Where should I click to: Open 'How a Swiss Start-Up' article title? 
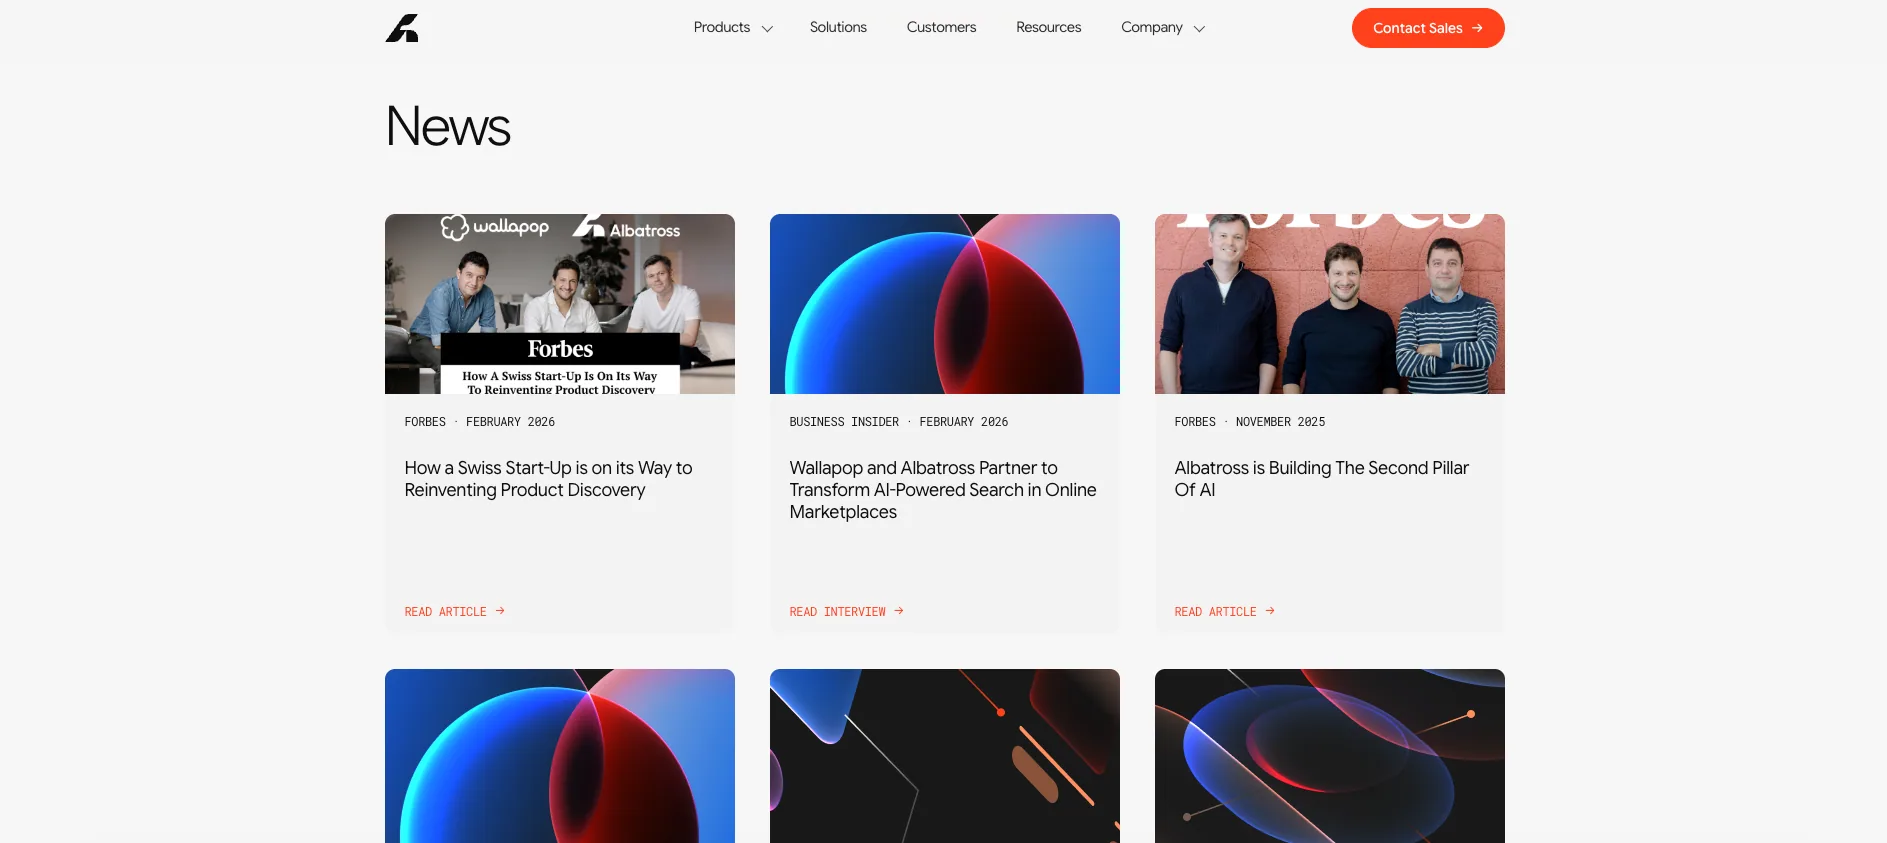[548, 479]
